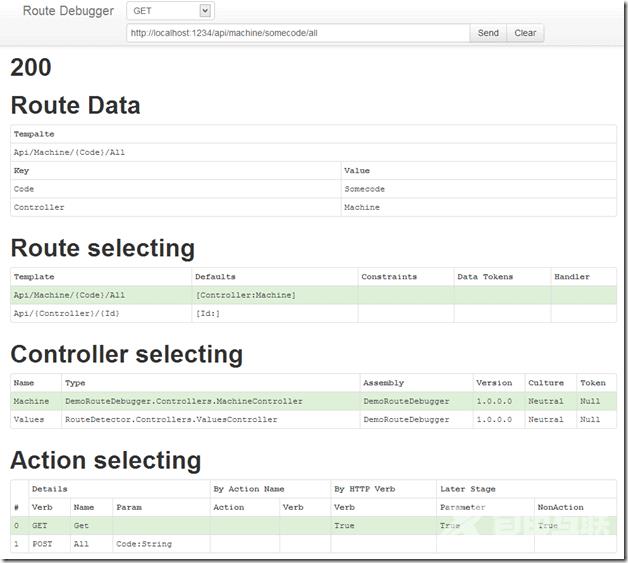This screenshot has width=628, height=563.
Task: Select the MachineController type cell
Action: [184, 401]
